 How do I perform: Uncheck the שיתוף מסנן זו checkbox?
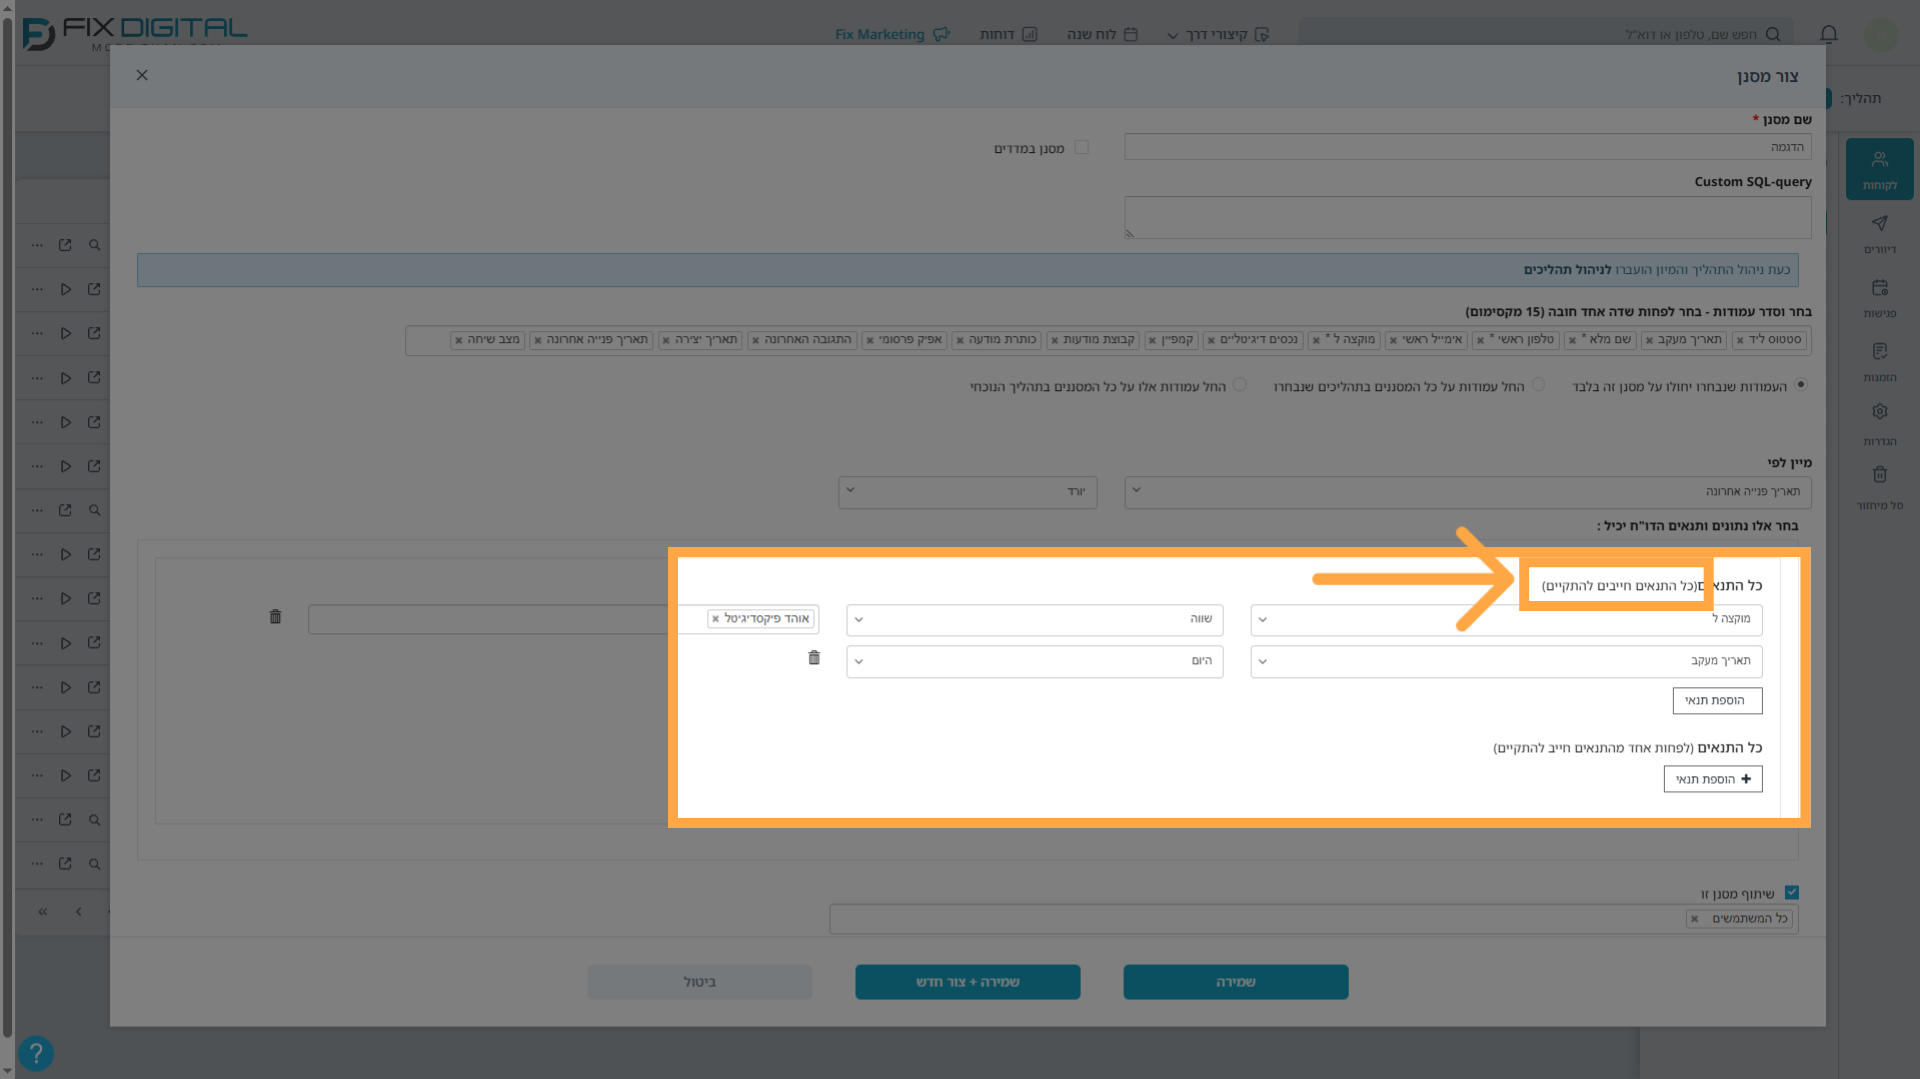click(x=1792, y=893)
